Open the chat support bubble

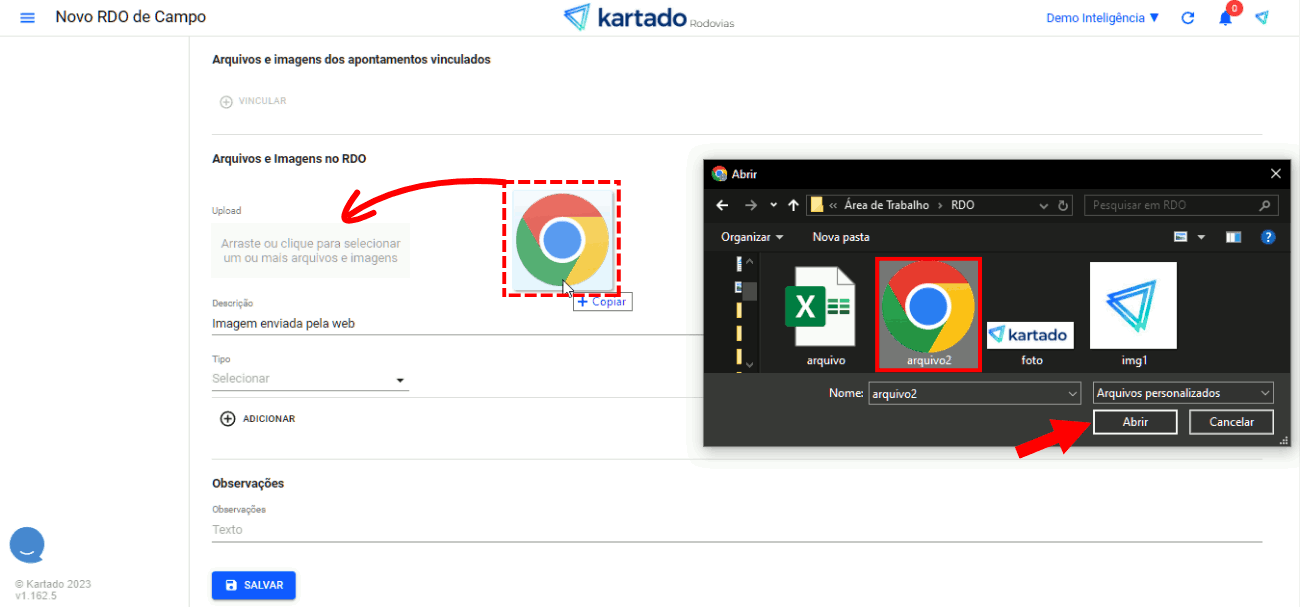click(x=27, y=545)
